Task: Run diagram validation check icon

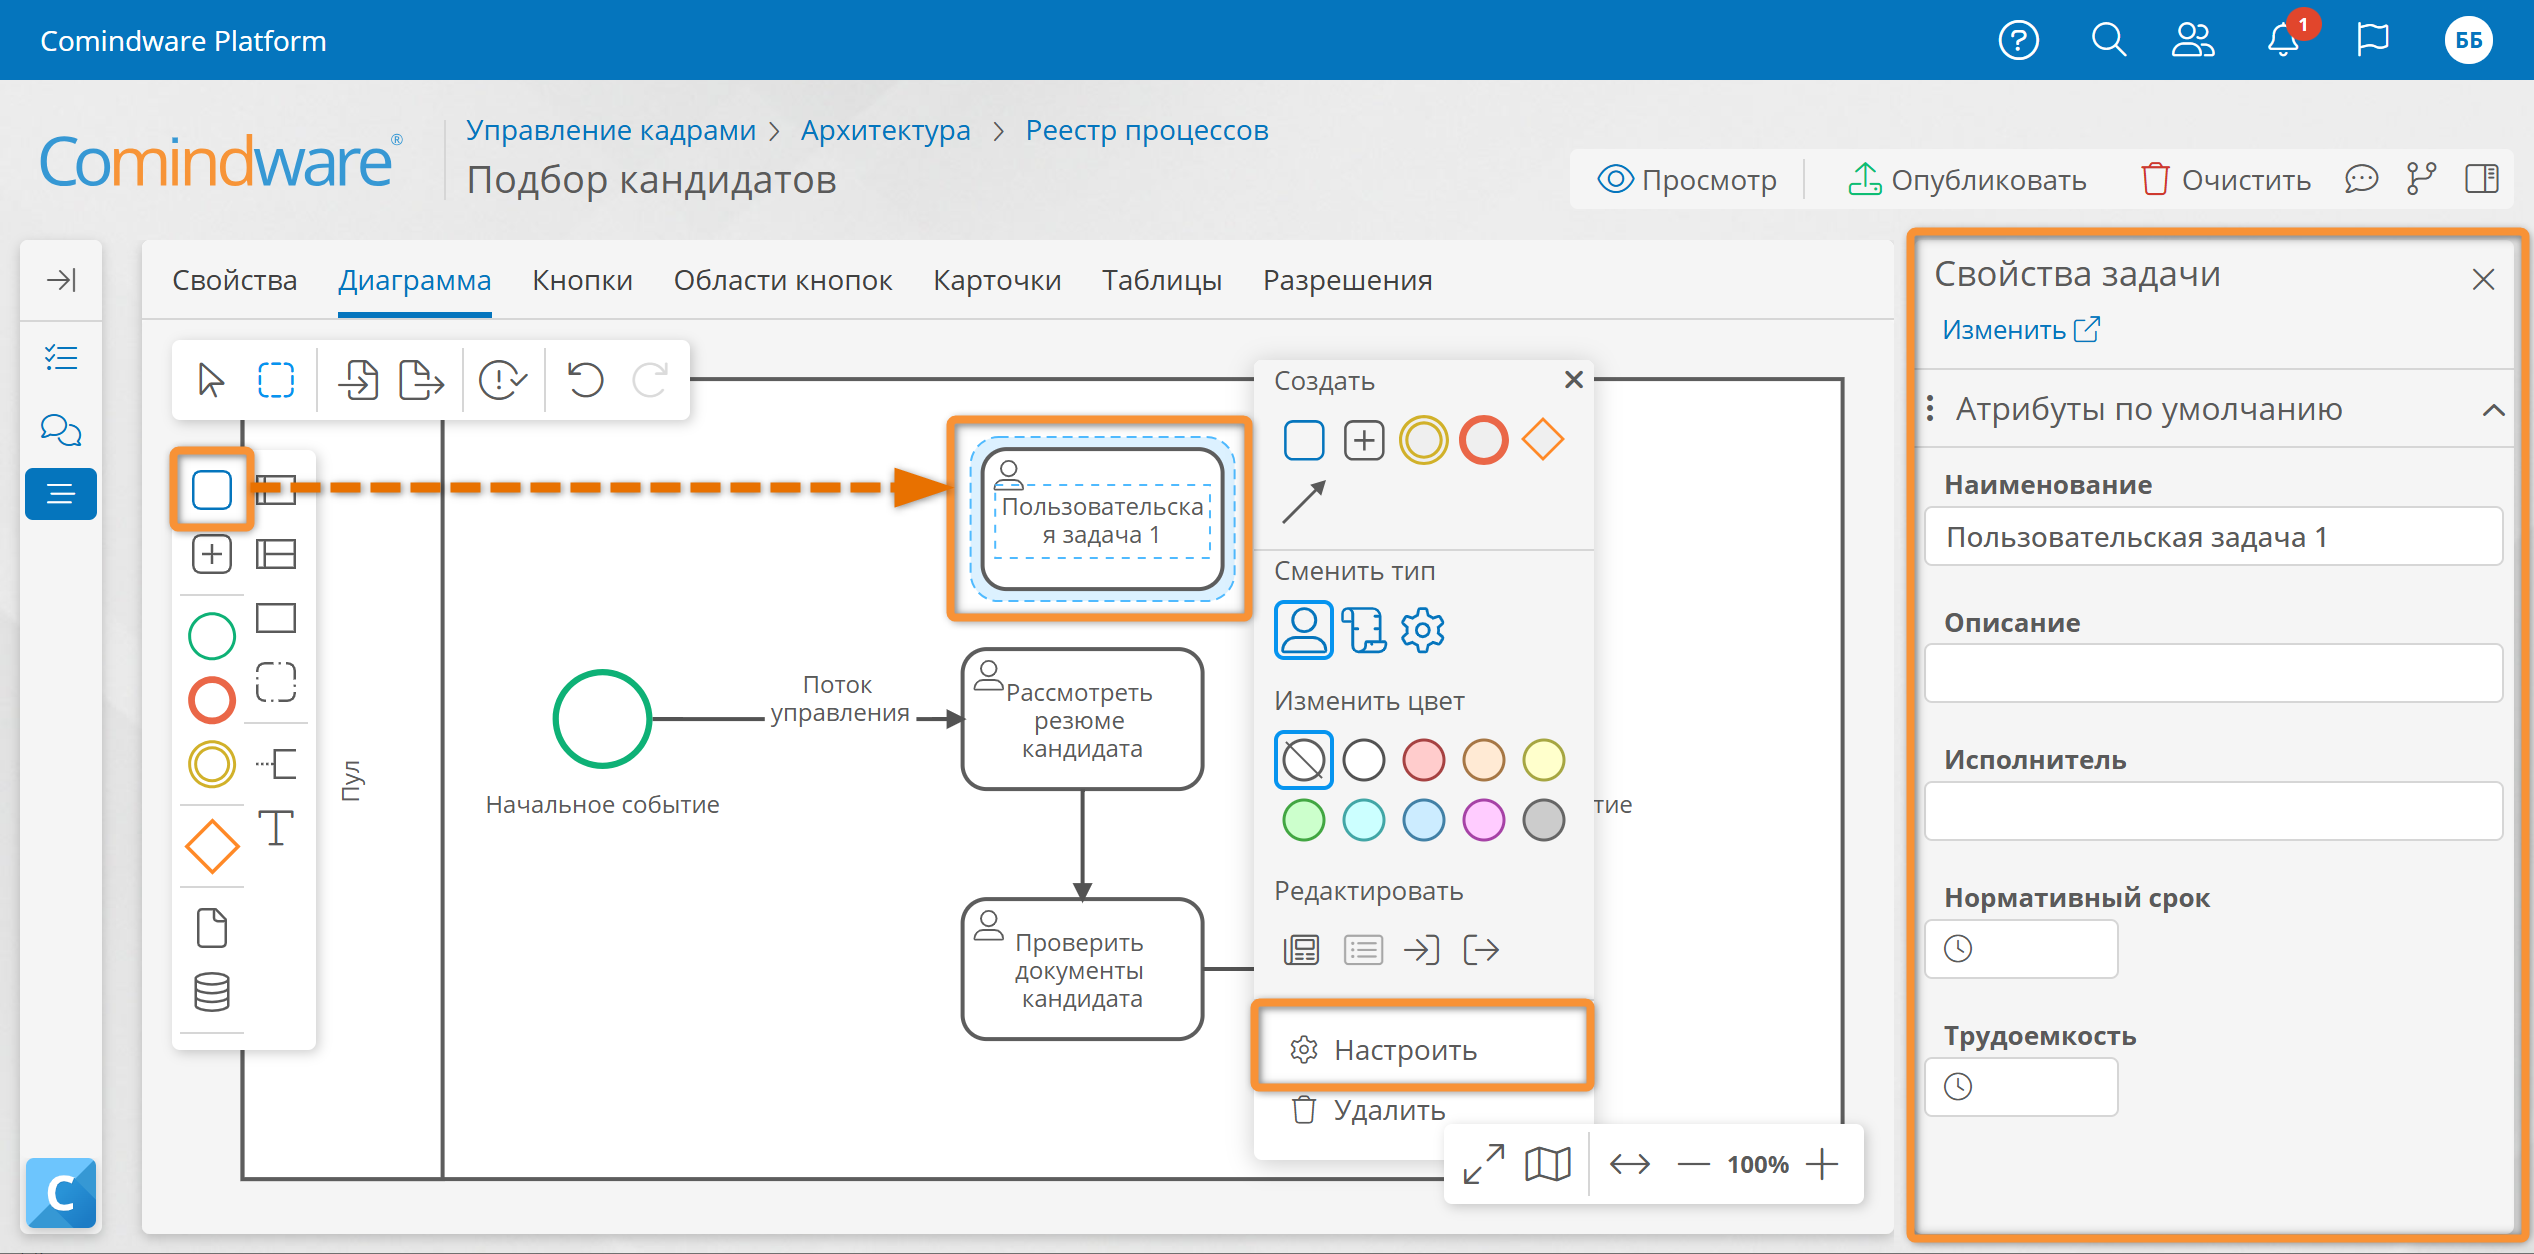Action: (503, 380)
